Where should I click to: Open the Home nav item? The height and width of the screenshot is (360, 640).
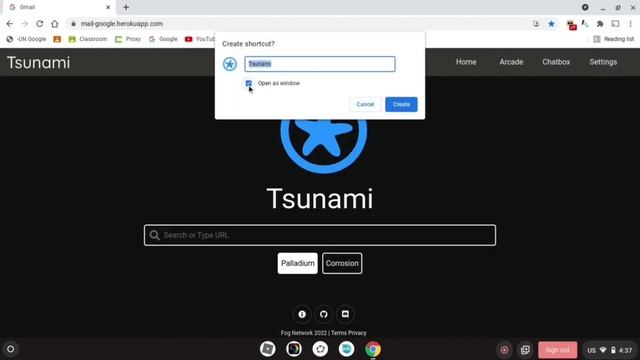click(466, 62)
